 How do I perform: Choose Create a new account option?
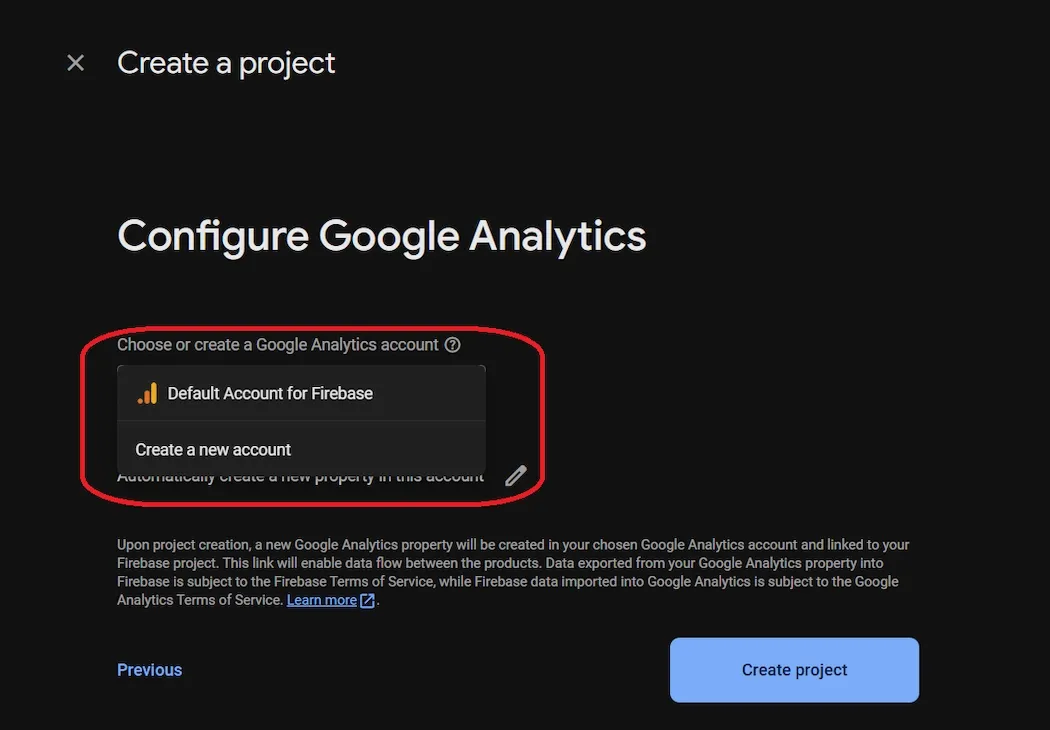tap(213, 450)
